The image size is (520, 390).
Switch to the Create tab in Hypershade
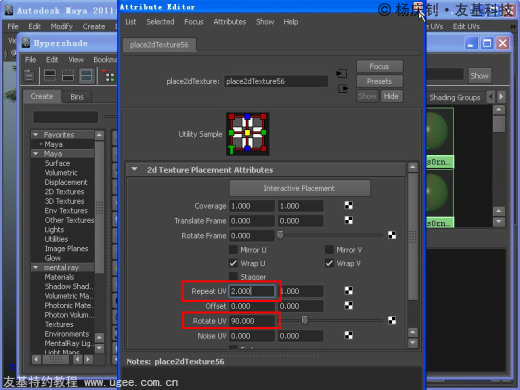(x=42, y=96)
